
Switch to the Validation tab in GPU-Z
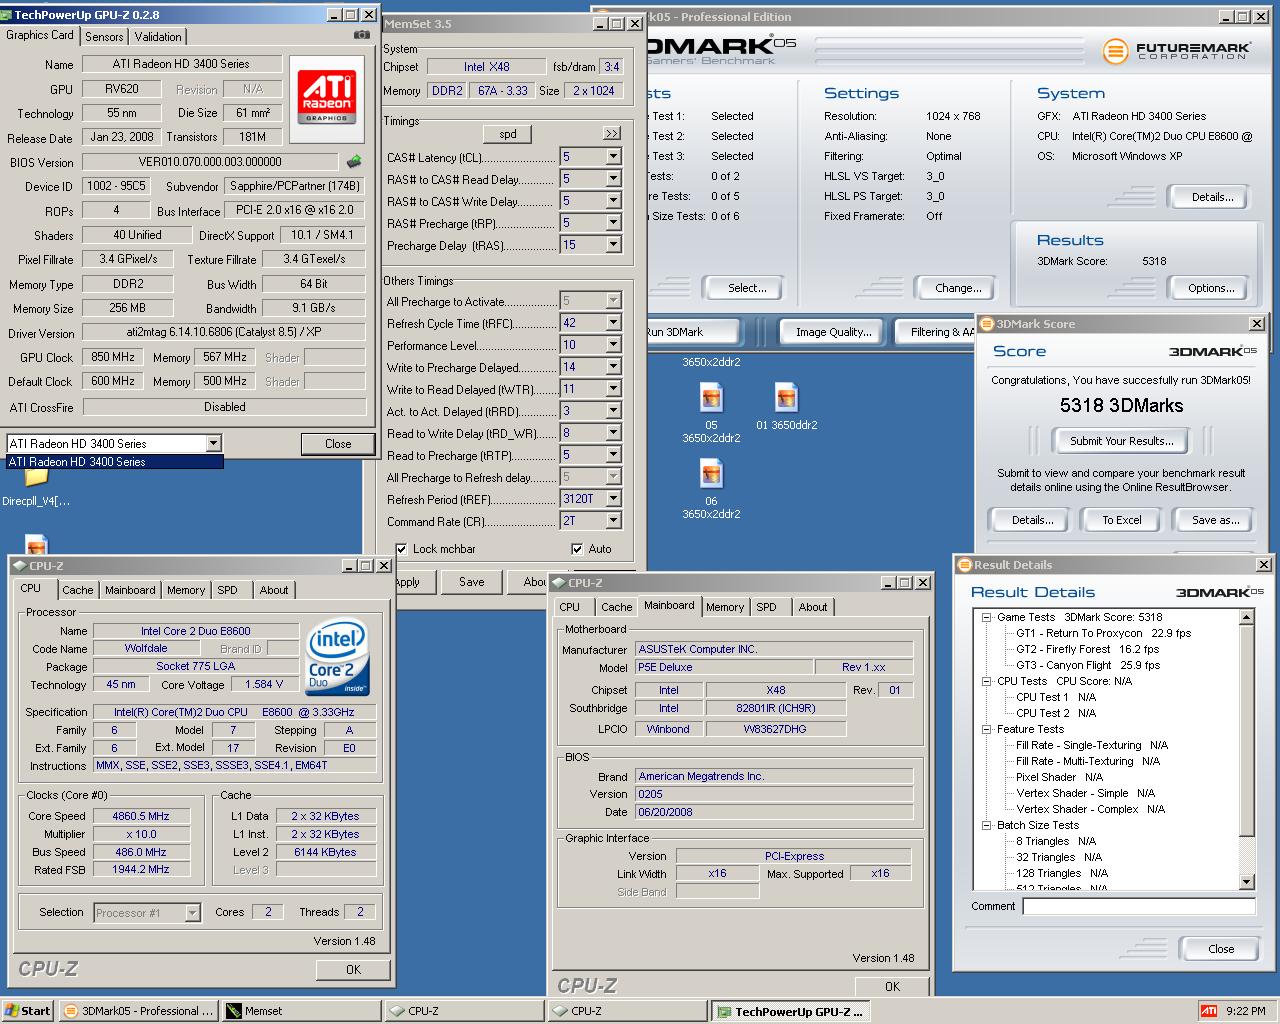point(158,36)
